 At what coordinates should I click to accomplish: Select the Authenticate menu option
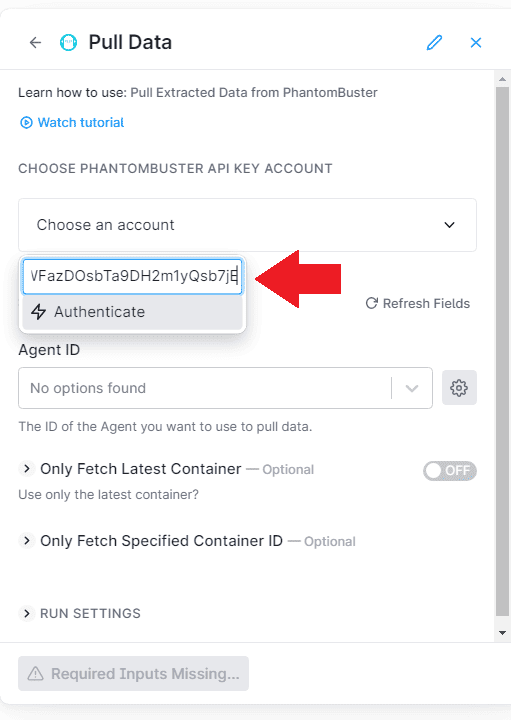click(x=132, y=312)
